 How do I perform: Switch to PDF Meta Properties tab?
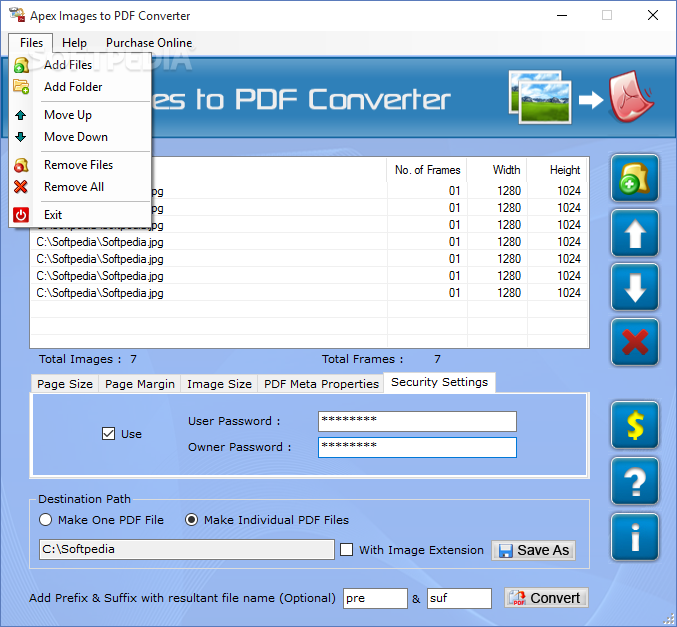321,384
